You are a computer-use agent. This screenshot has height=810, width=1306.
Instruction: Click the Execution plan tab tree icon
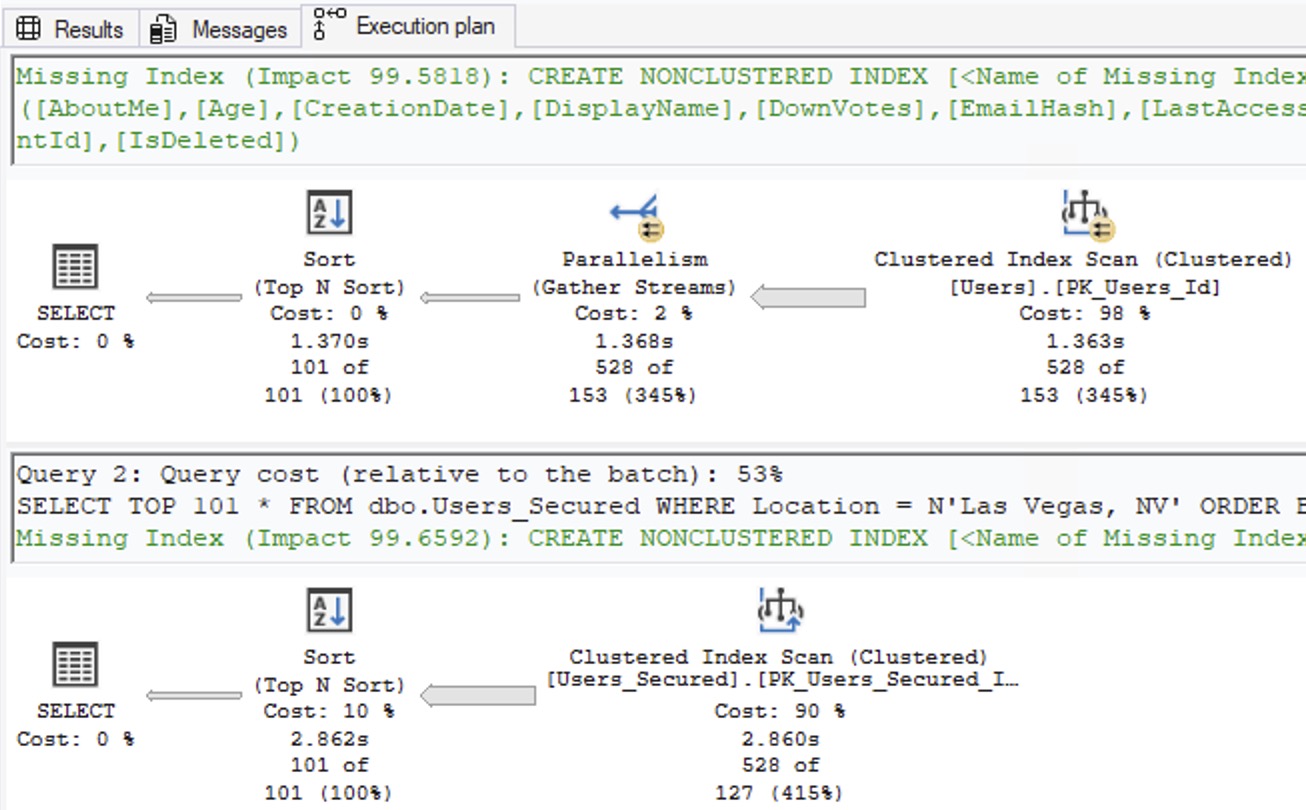pyautogui.click(x=329, y=25)
